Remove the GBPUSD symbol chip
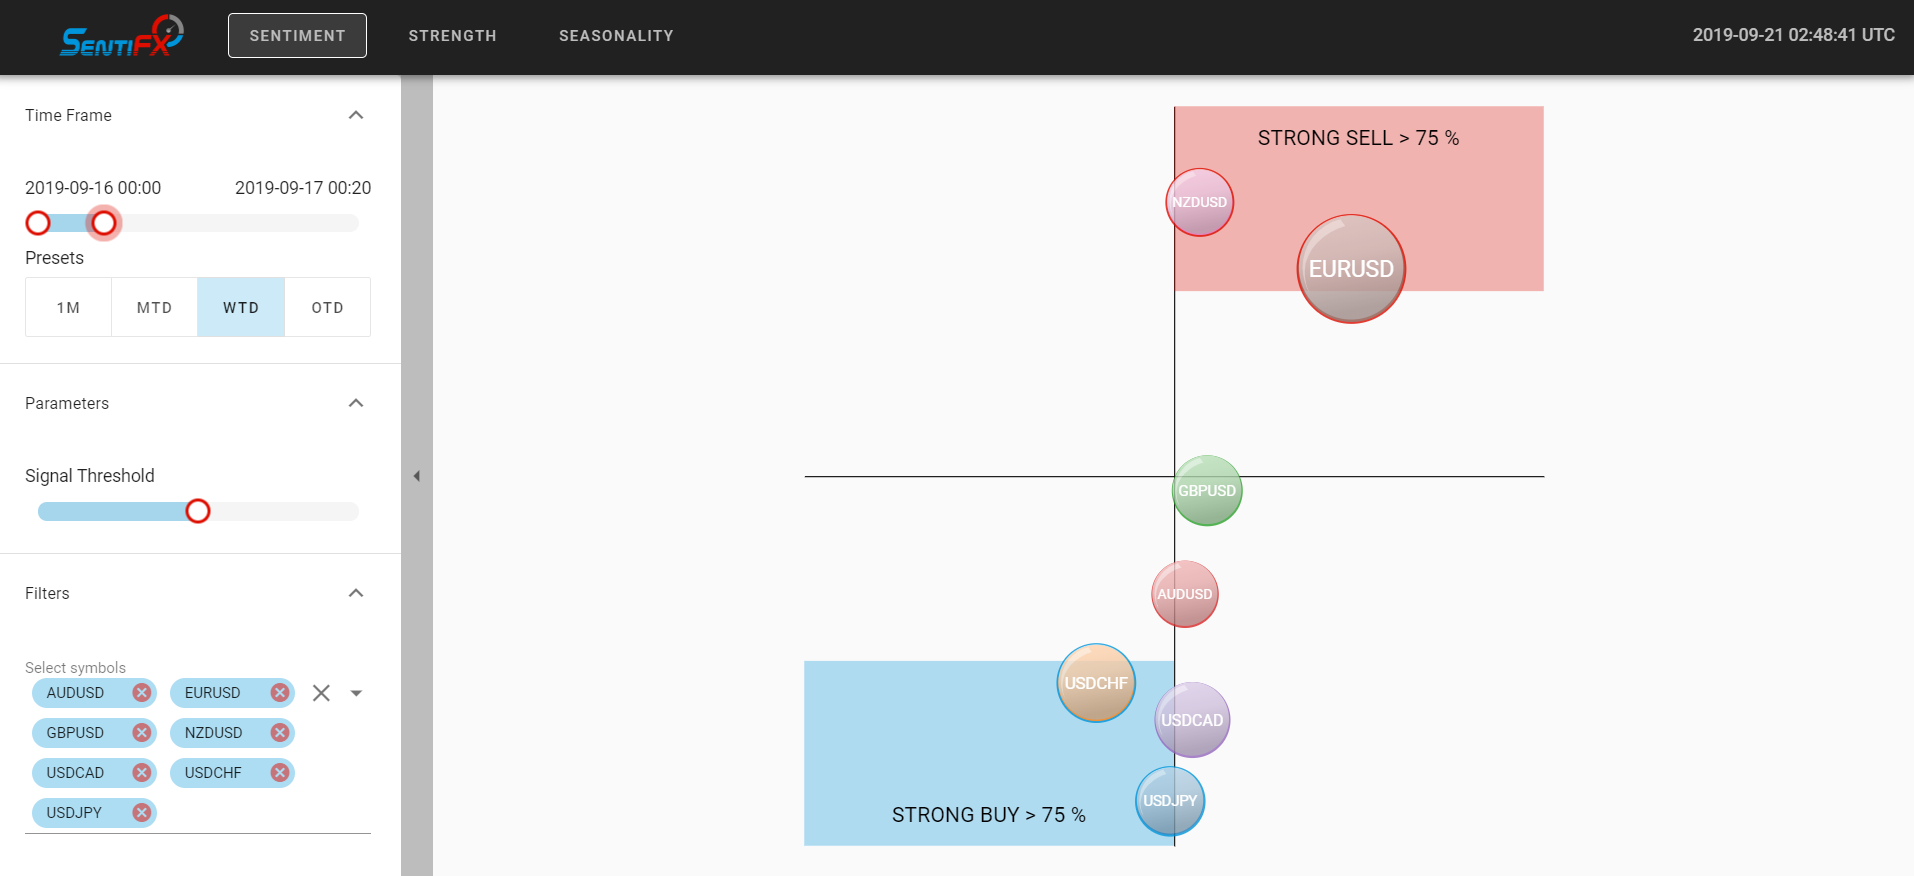 tap(142, 733)
